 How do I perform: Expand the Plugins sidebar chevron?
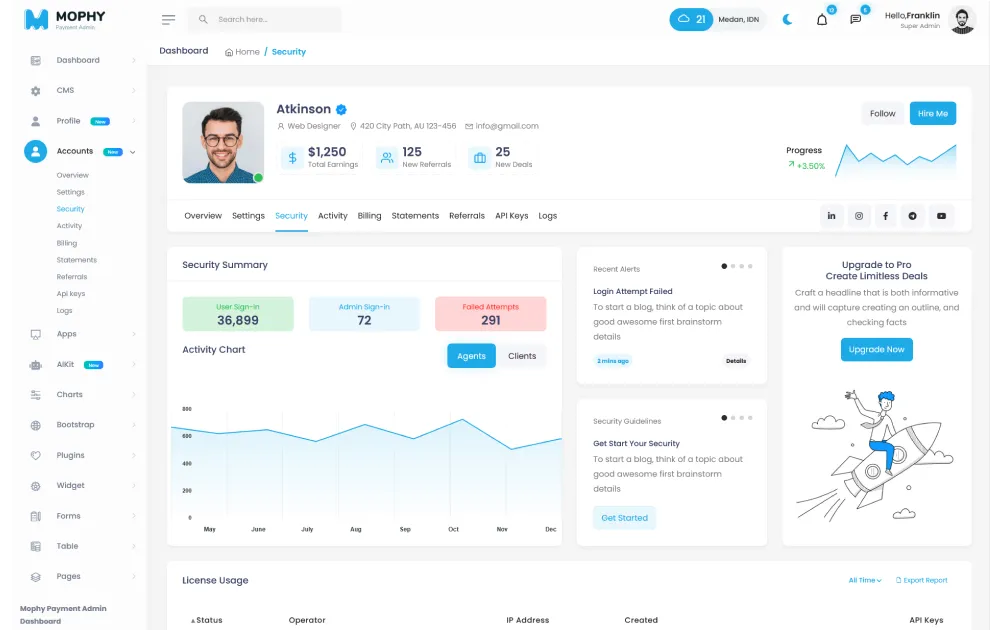133,456
